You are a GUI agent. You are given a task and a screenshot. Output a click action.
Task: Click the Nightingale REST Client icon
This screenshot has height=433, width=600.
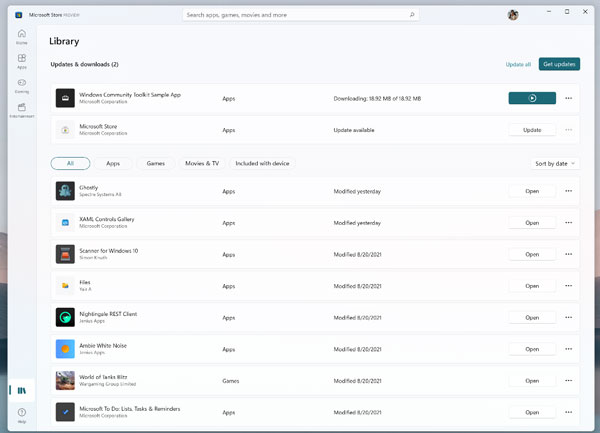pos(65,317)
